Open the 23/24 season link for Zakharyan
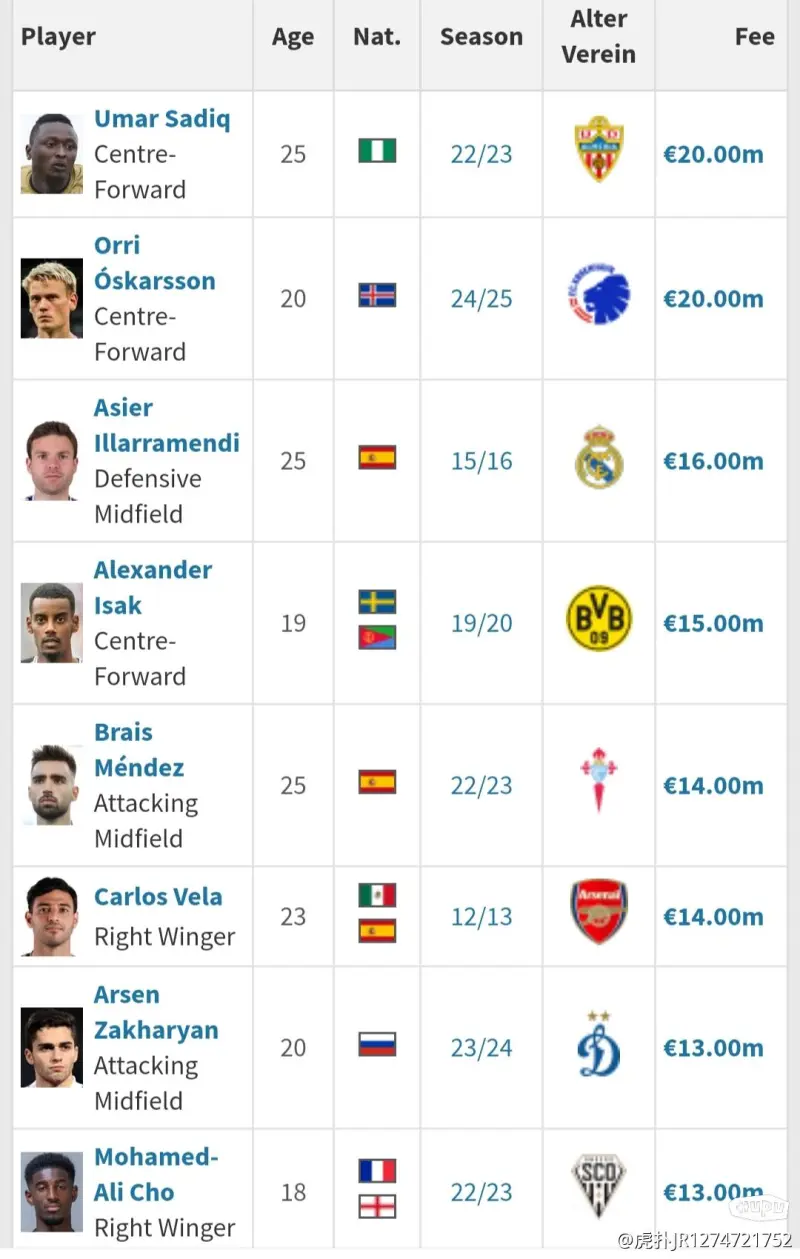800x1259 pixels. (x=481, y=1048)
